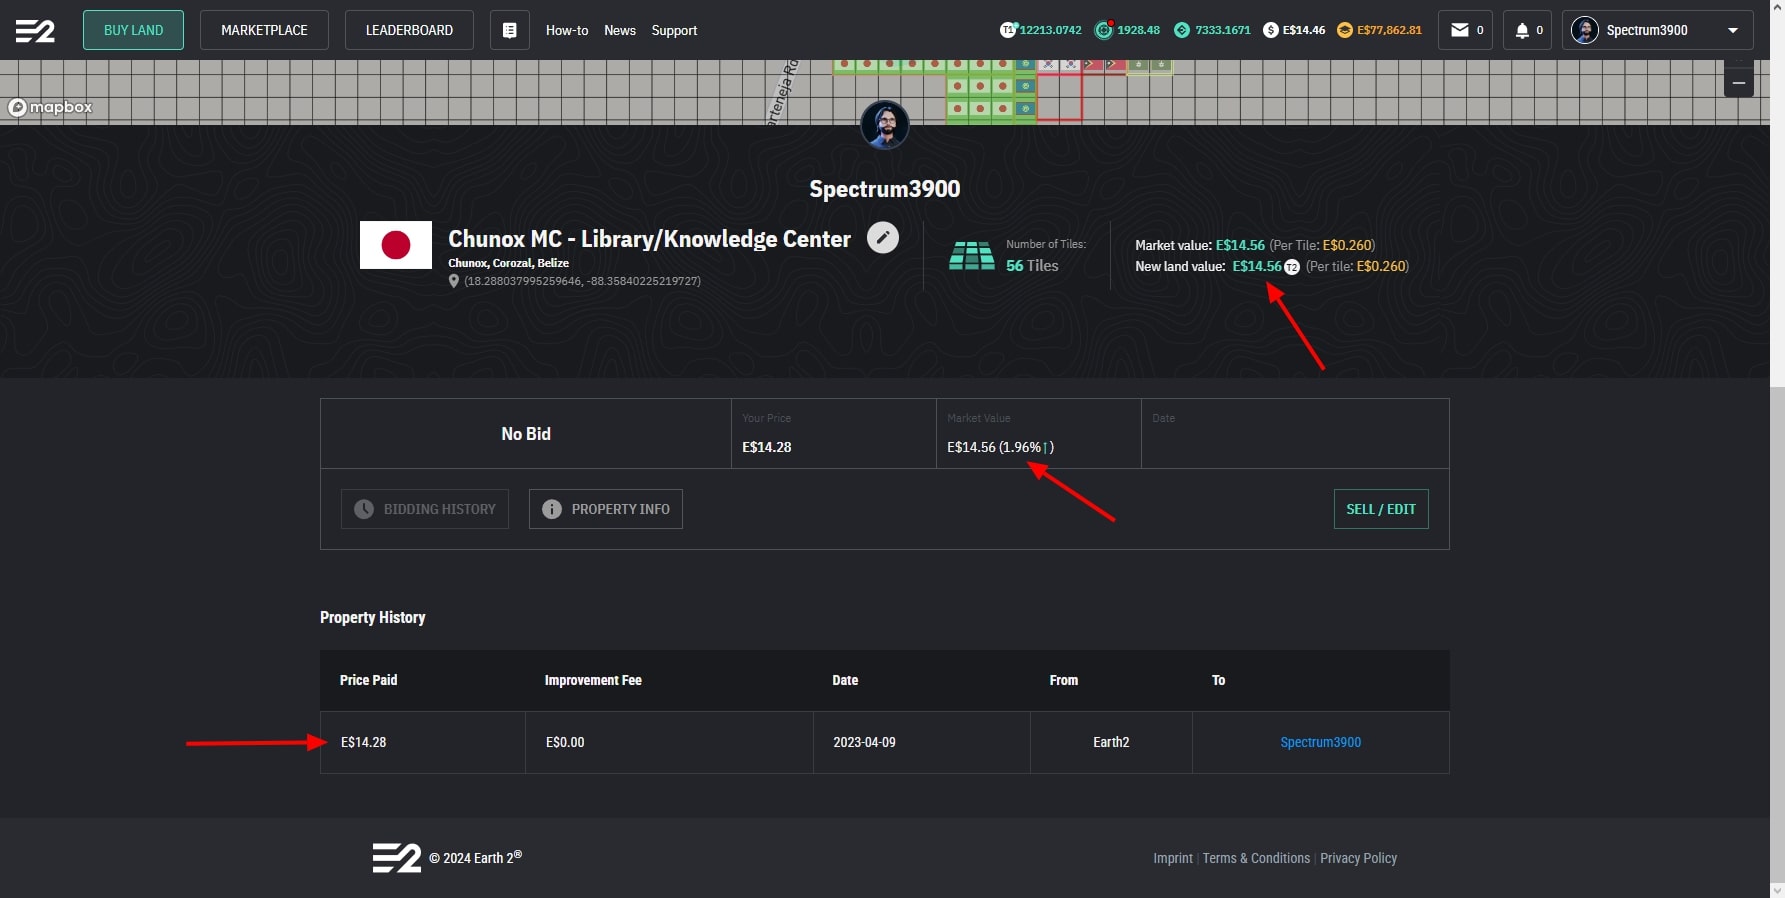Collapse the map with the minus button

click(x=1738, y=83)
